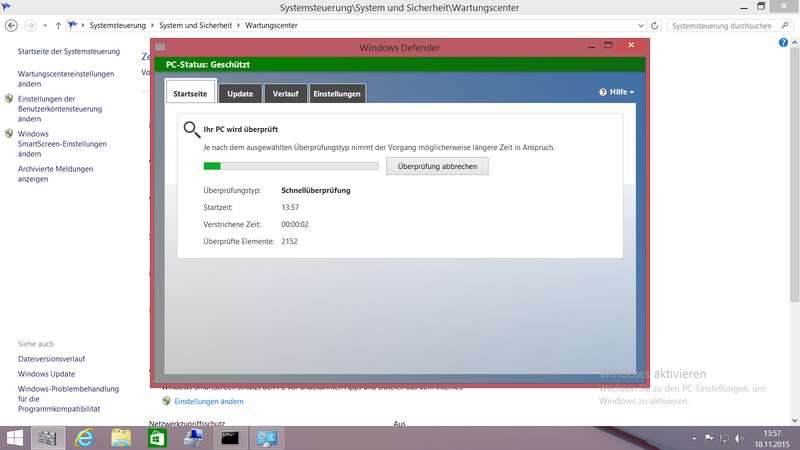The height and width of the screenshot is (450, 800).
Task: Launch Internet Explorer from the taskbar
Action: tap(85, 438)
